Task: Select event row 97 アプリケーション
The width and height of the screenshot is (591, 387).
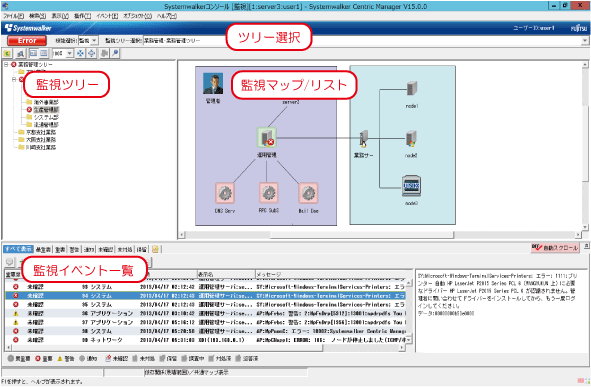Action: click(205, 323)
